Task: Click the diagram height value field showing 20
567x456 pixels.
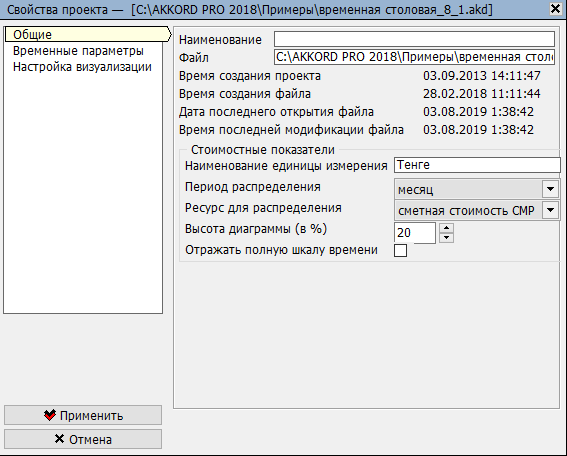Action: (415, 233)
